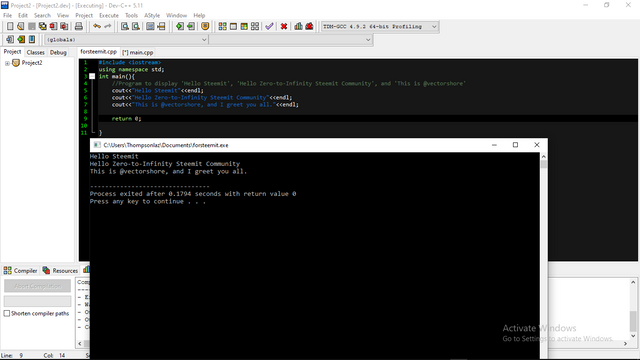Click the Undo arrow icon
The width and height of the screenshot is (640, 360).
point(97,27)
